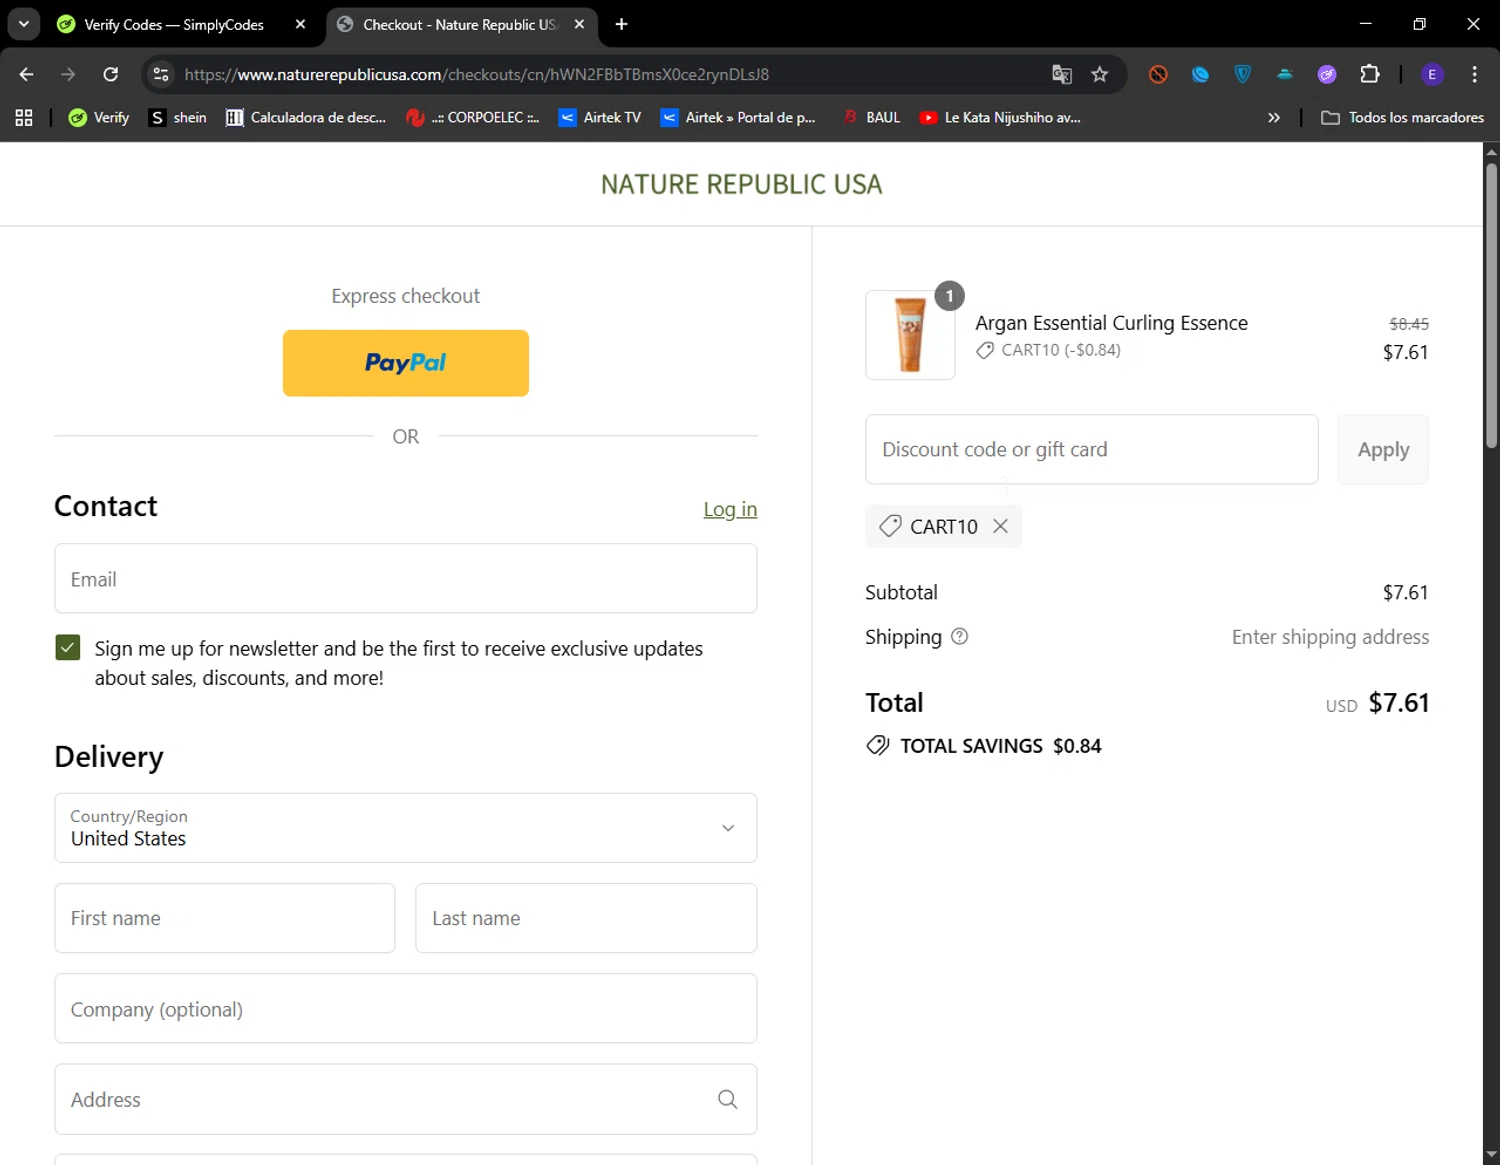This screenshot has width=1500, height=1165.
Task: Open the CORPOELEC bookmark
Action: point(473,118)
